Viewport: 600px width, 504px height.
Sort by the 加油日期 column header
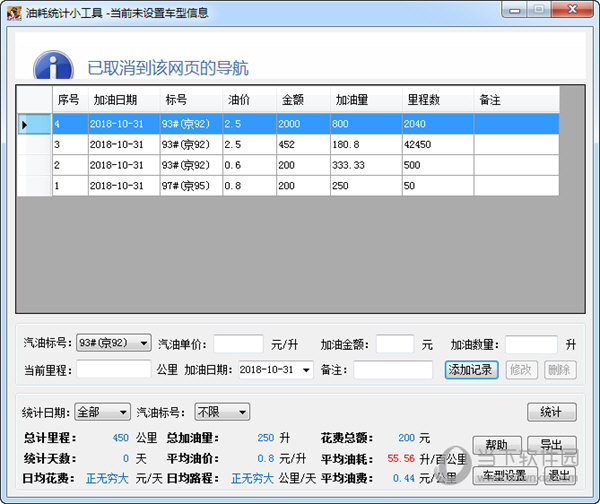(124, 100)
